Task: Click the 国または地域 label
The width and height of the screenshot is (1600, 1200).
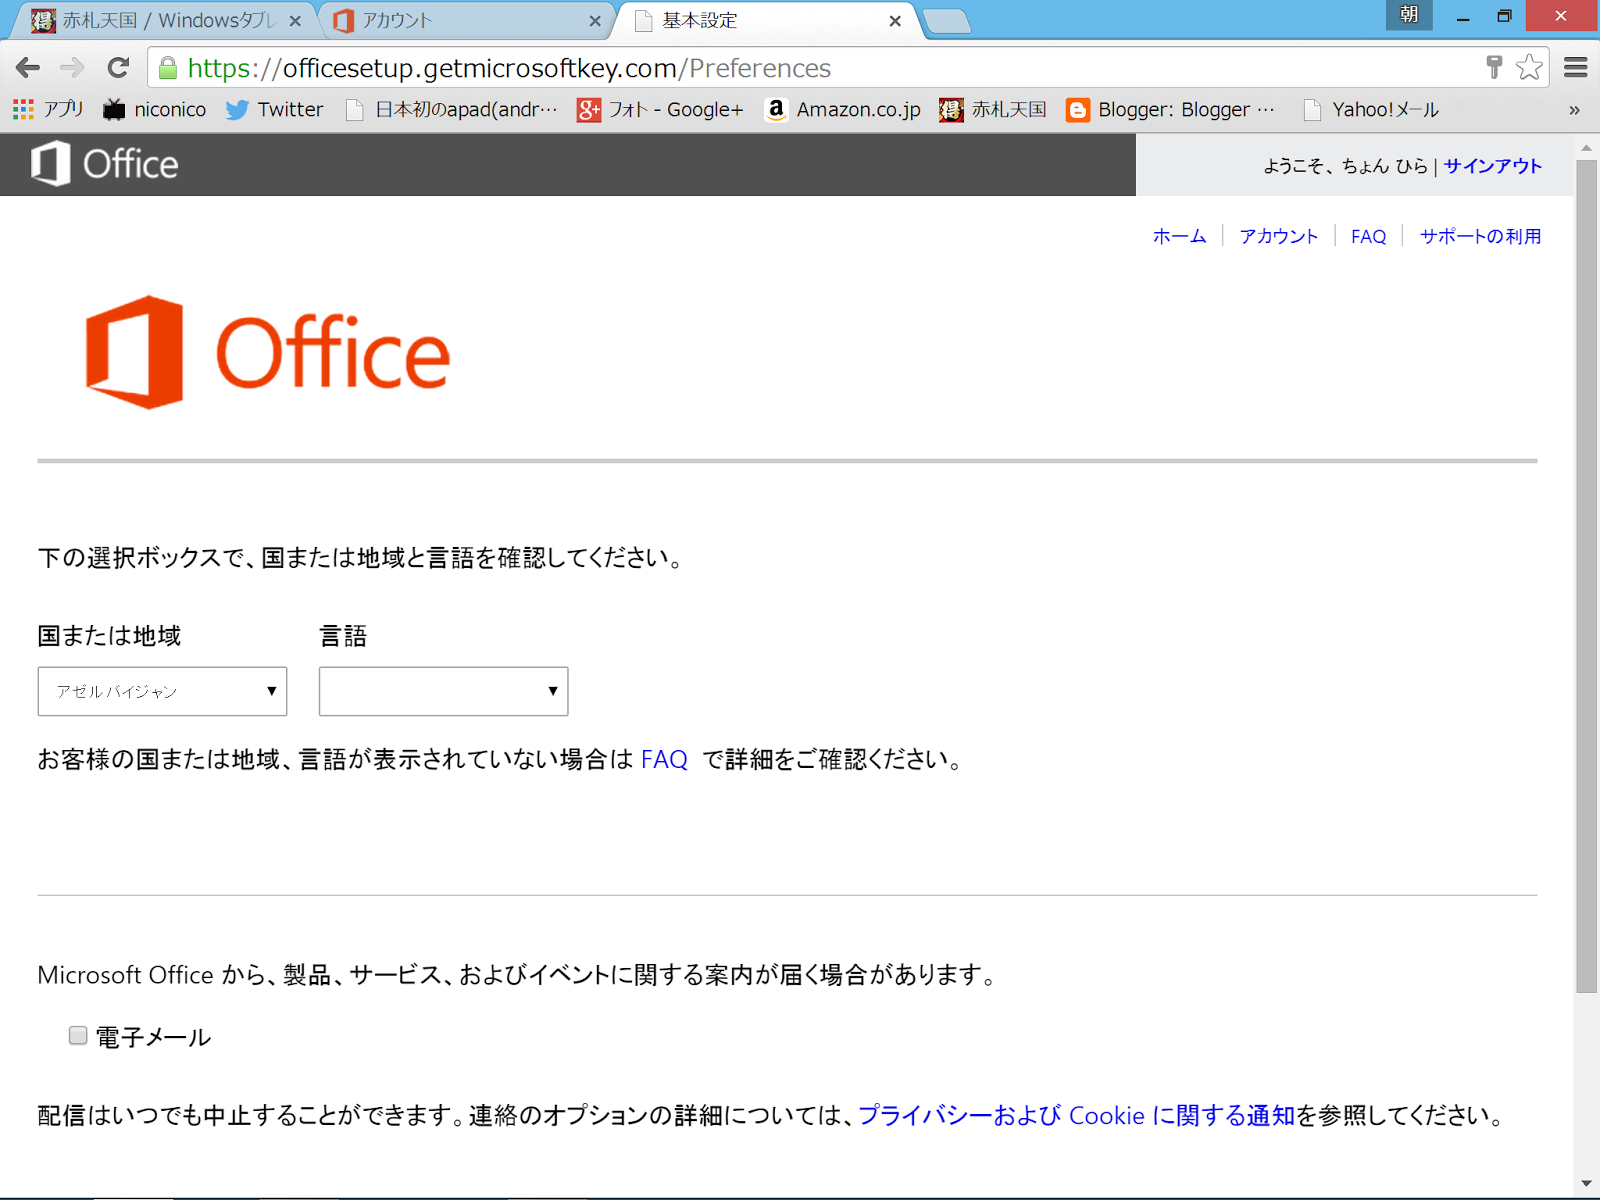Action: [x=109, y=636]
